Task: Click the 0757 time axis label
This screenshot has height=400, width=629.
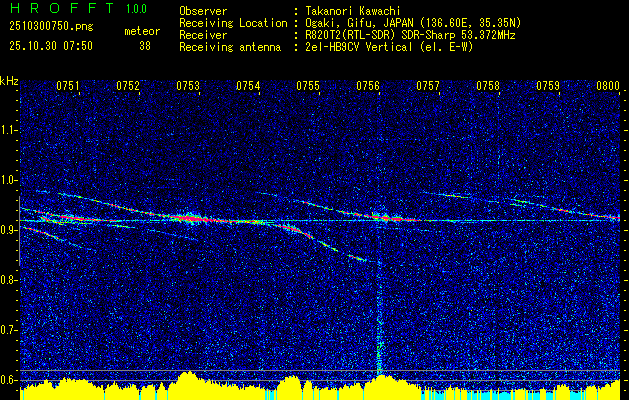Action: coord(428,86)
